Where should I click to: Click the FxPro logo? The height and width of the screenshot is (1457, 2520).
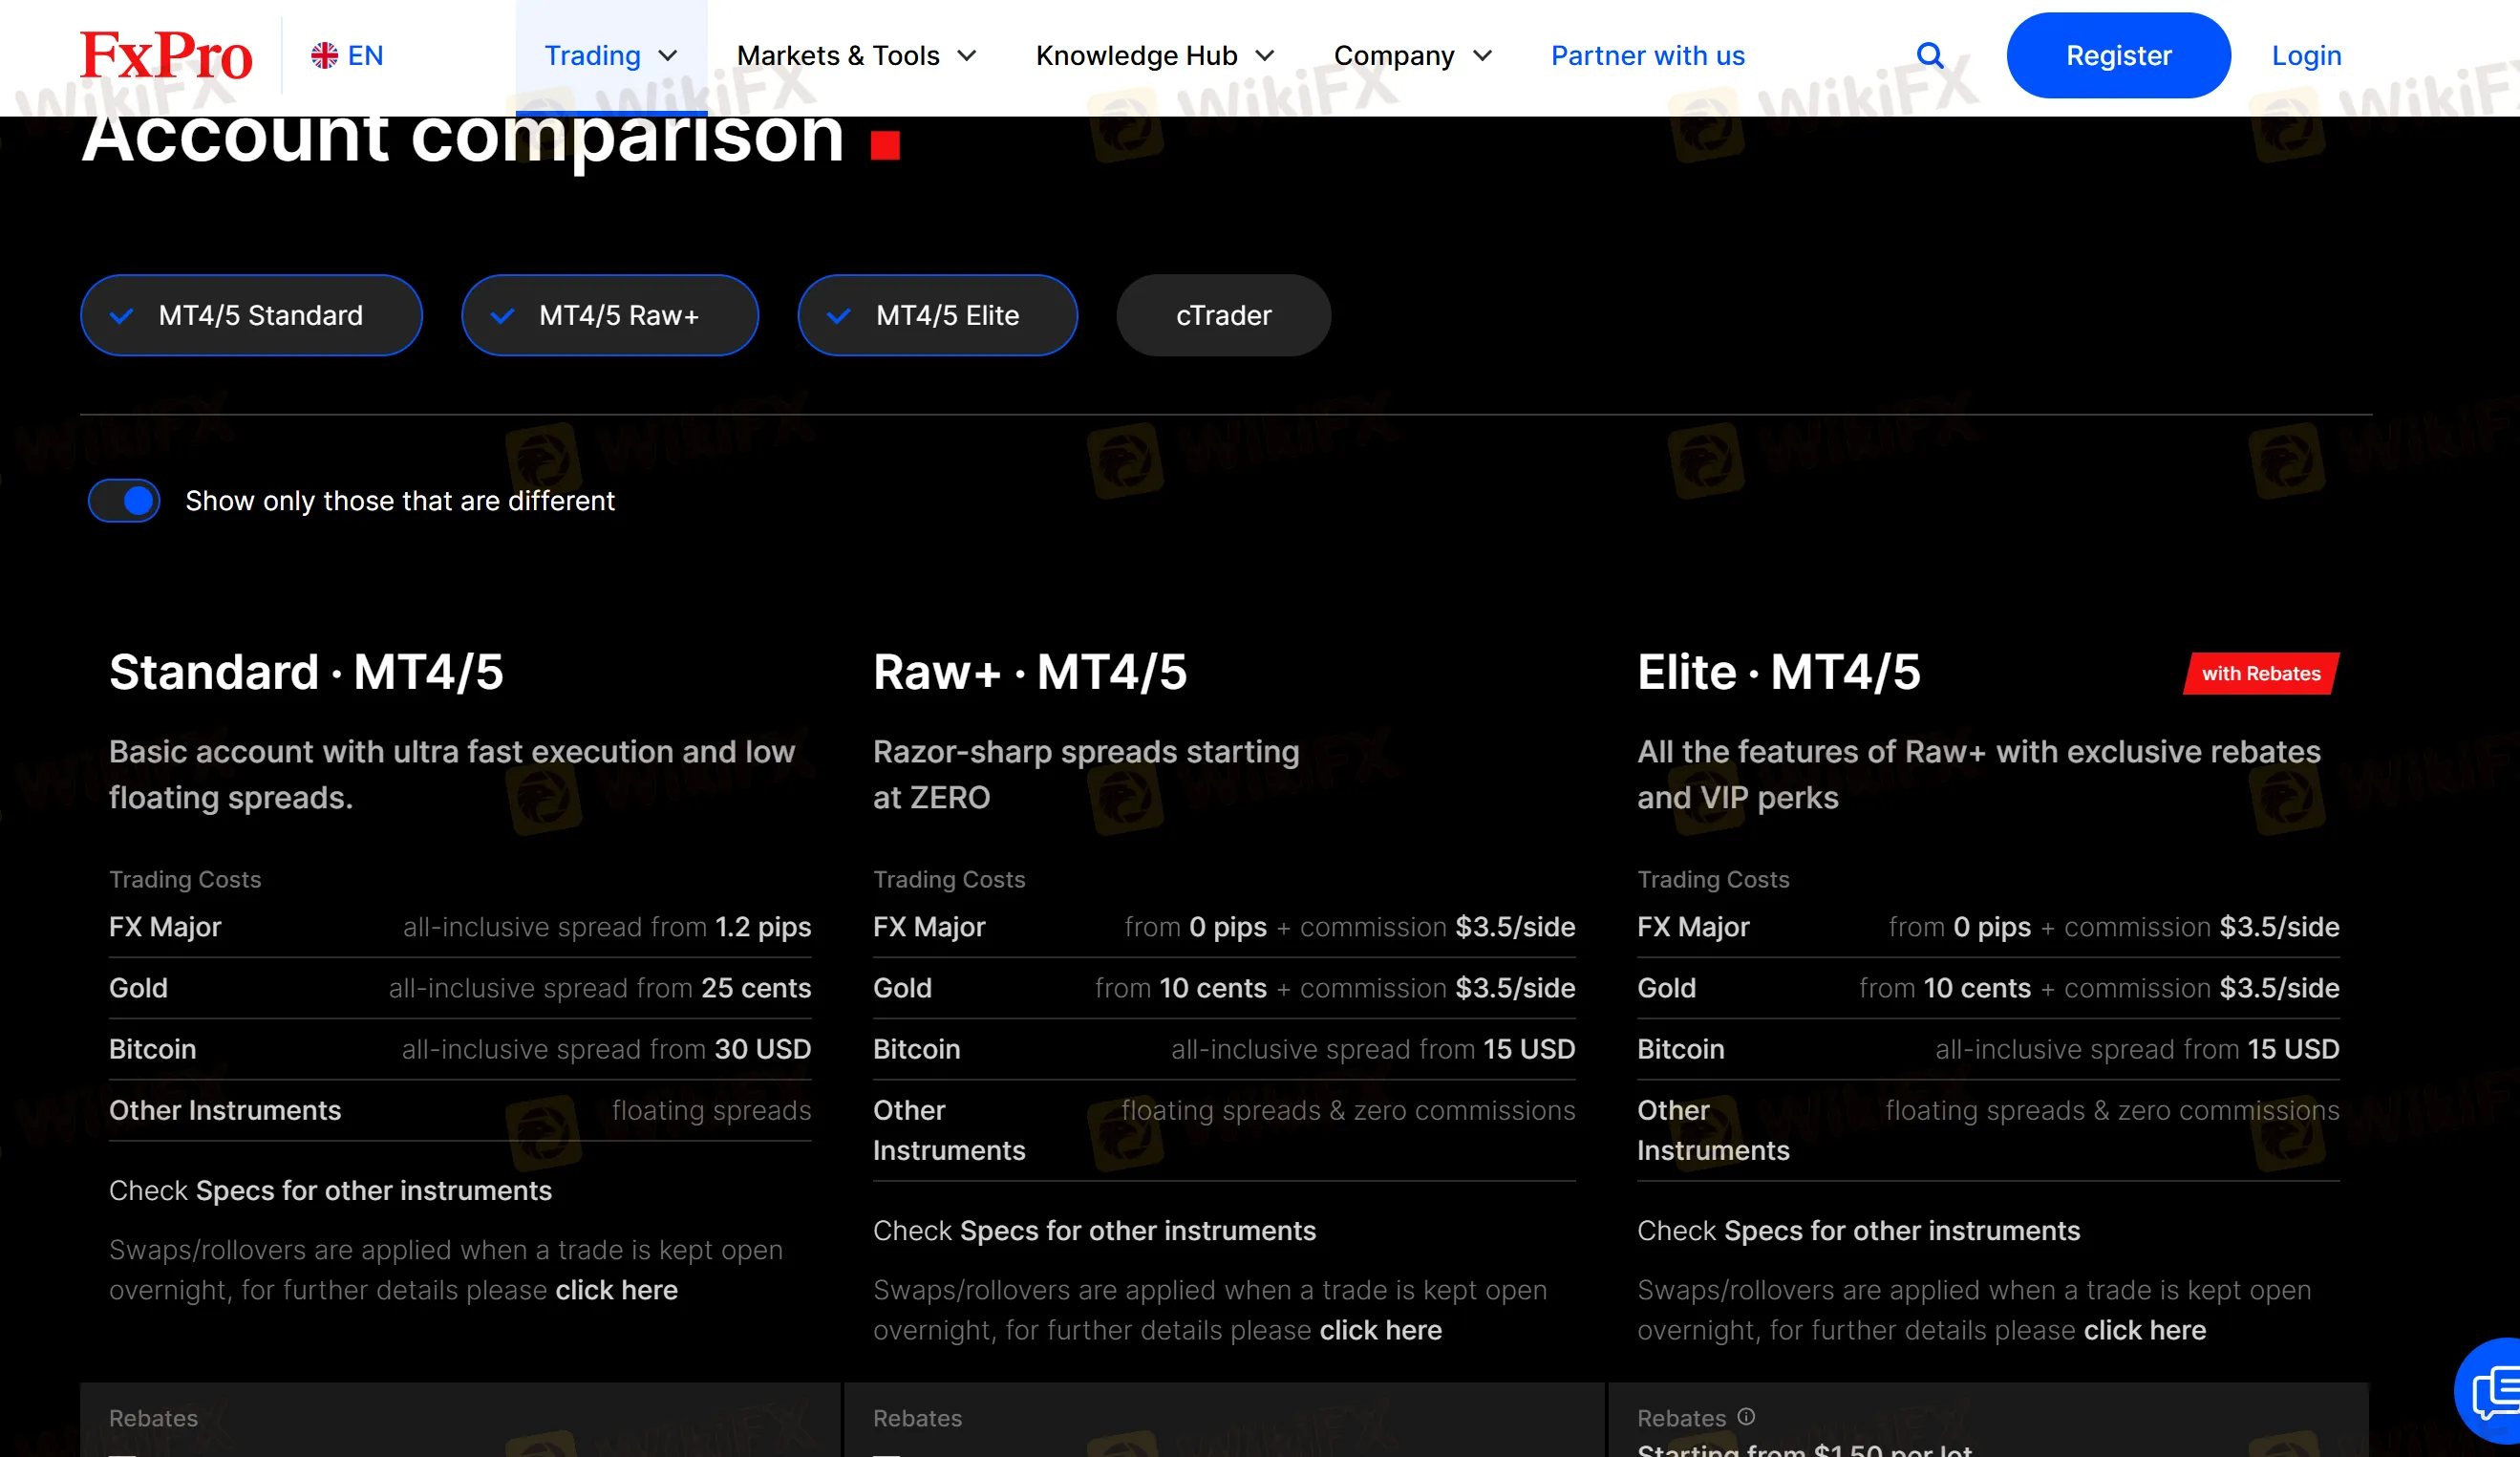coord(166,55)
